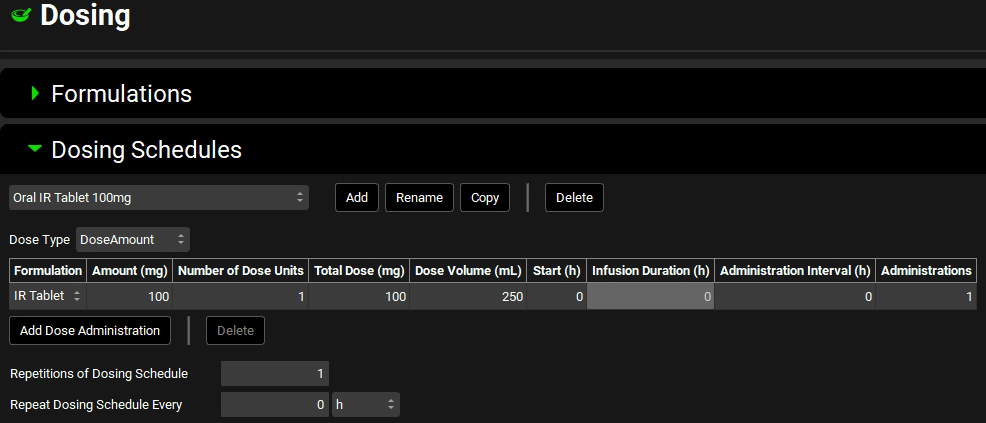Viewport: 986px width, 423px height.
Task: Click the Amount (mg) cell showing 100
Action: (x=130, y=296)
